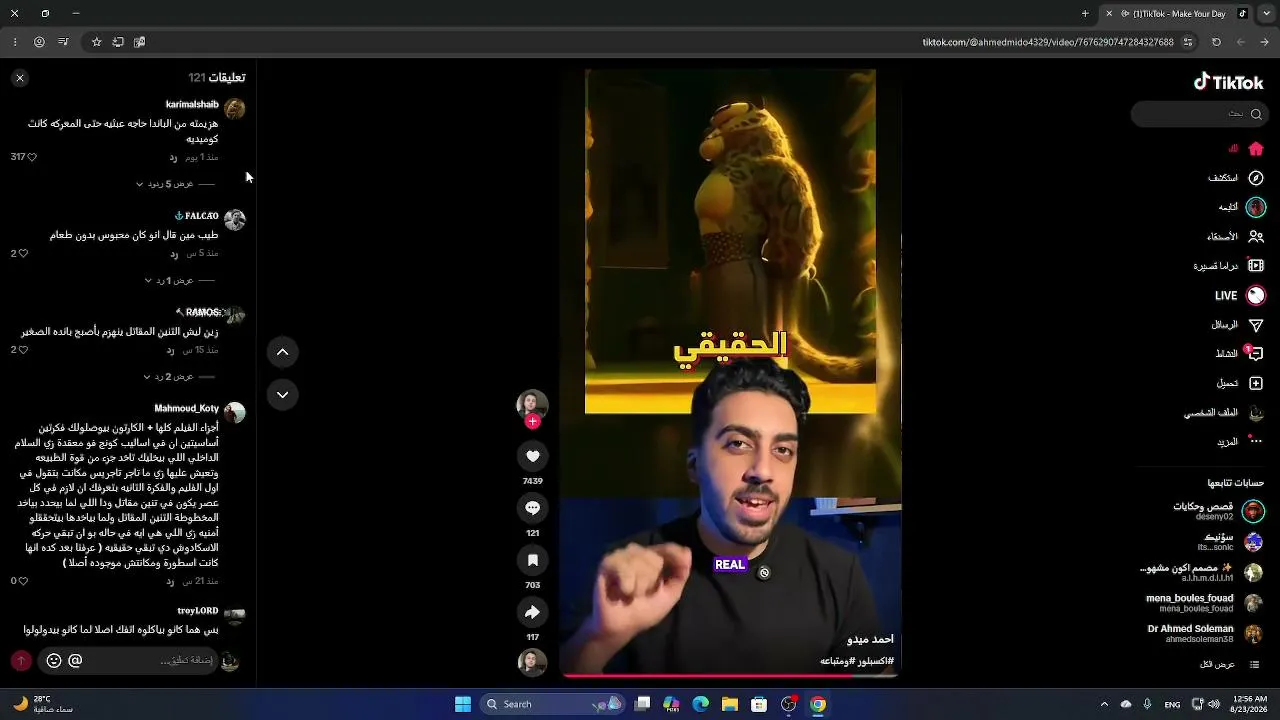Open the Windows Start menu

point(463,704)
